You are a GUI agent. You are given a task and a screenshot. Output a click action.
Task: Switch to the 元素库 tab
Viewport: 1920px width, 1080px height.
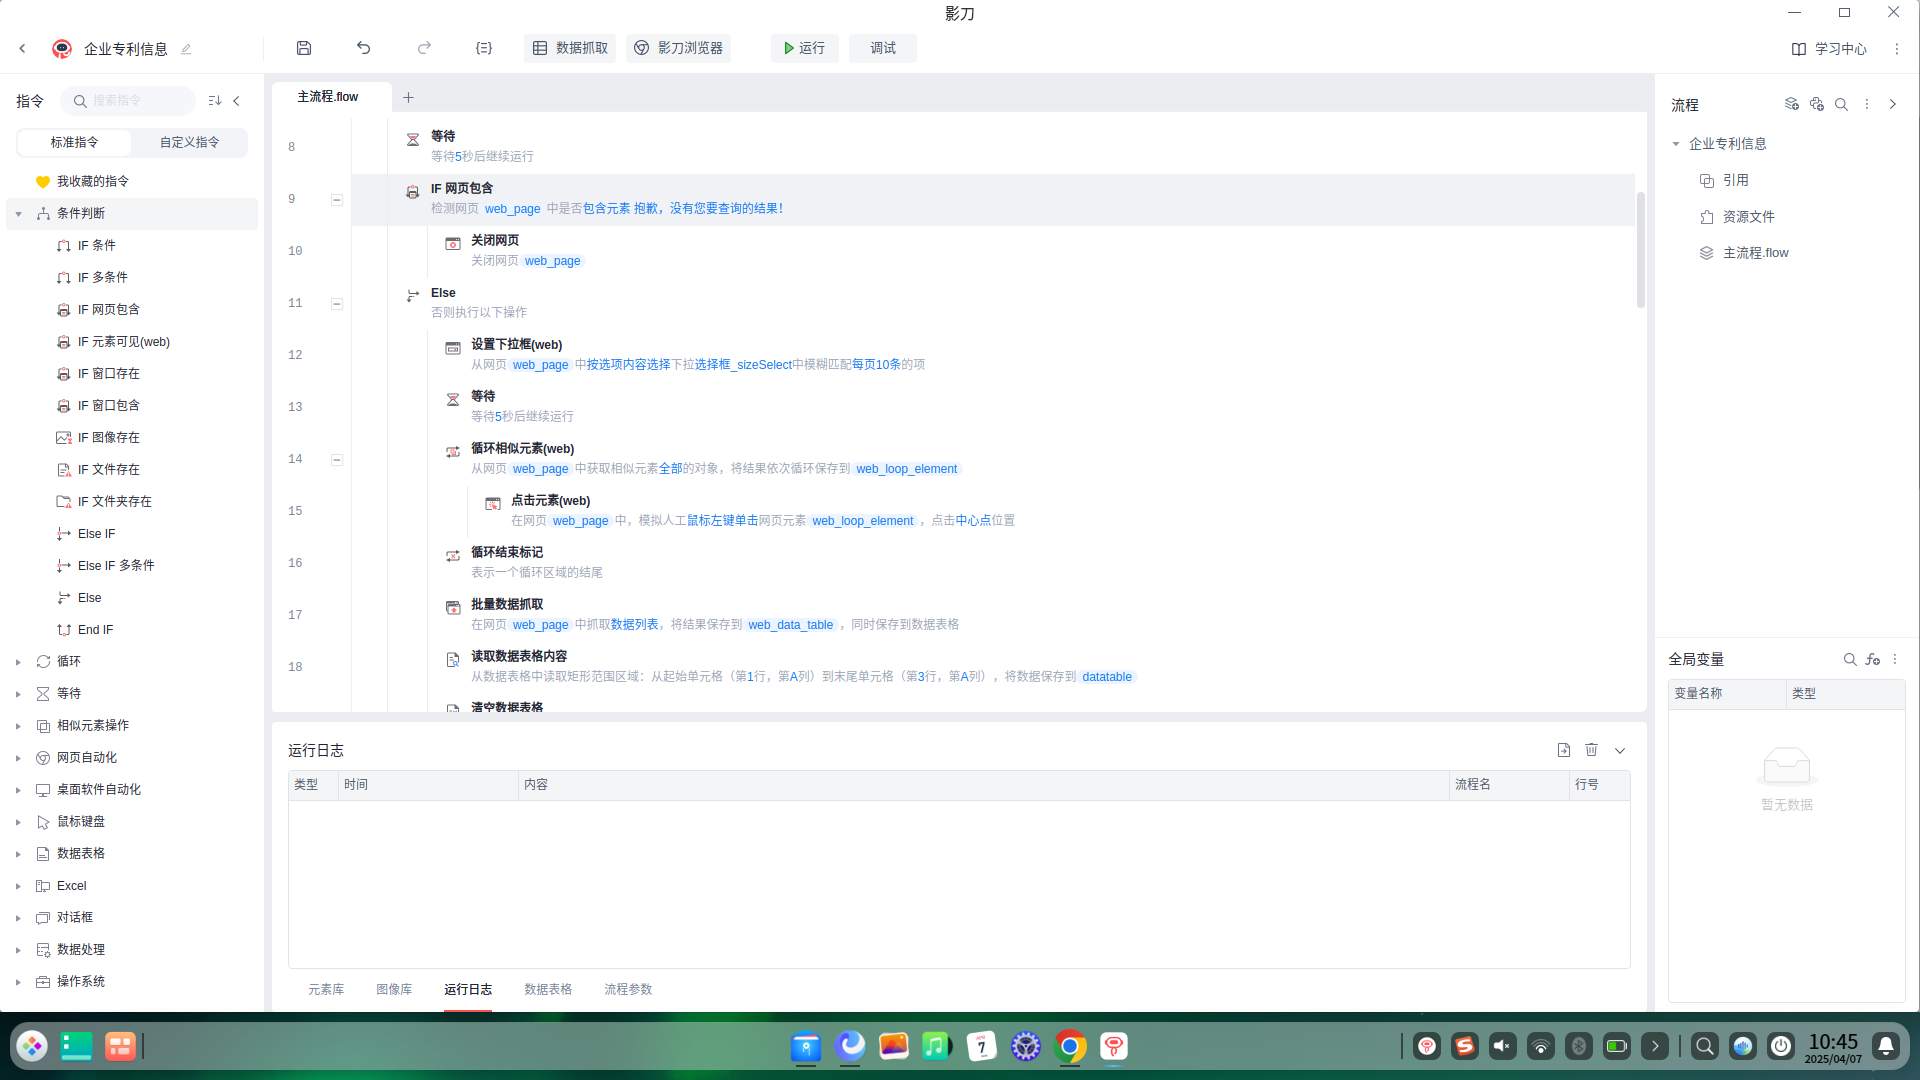coord(326,989)
